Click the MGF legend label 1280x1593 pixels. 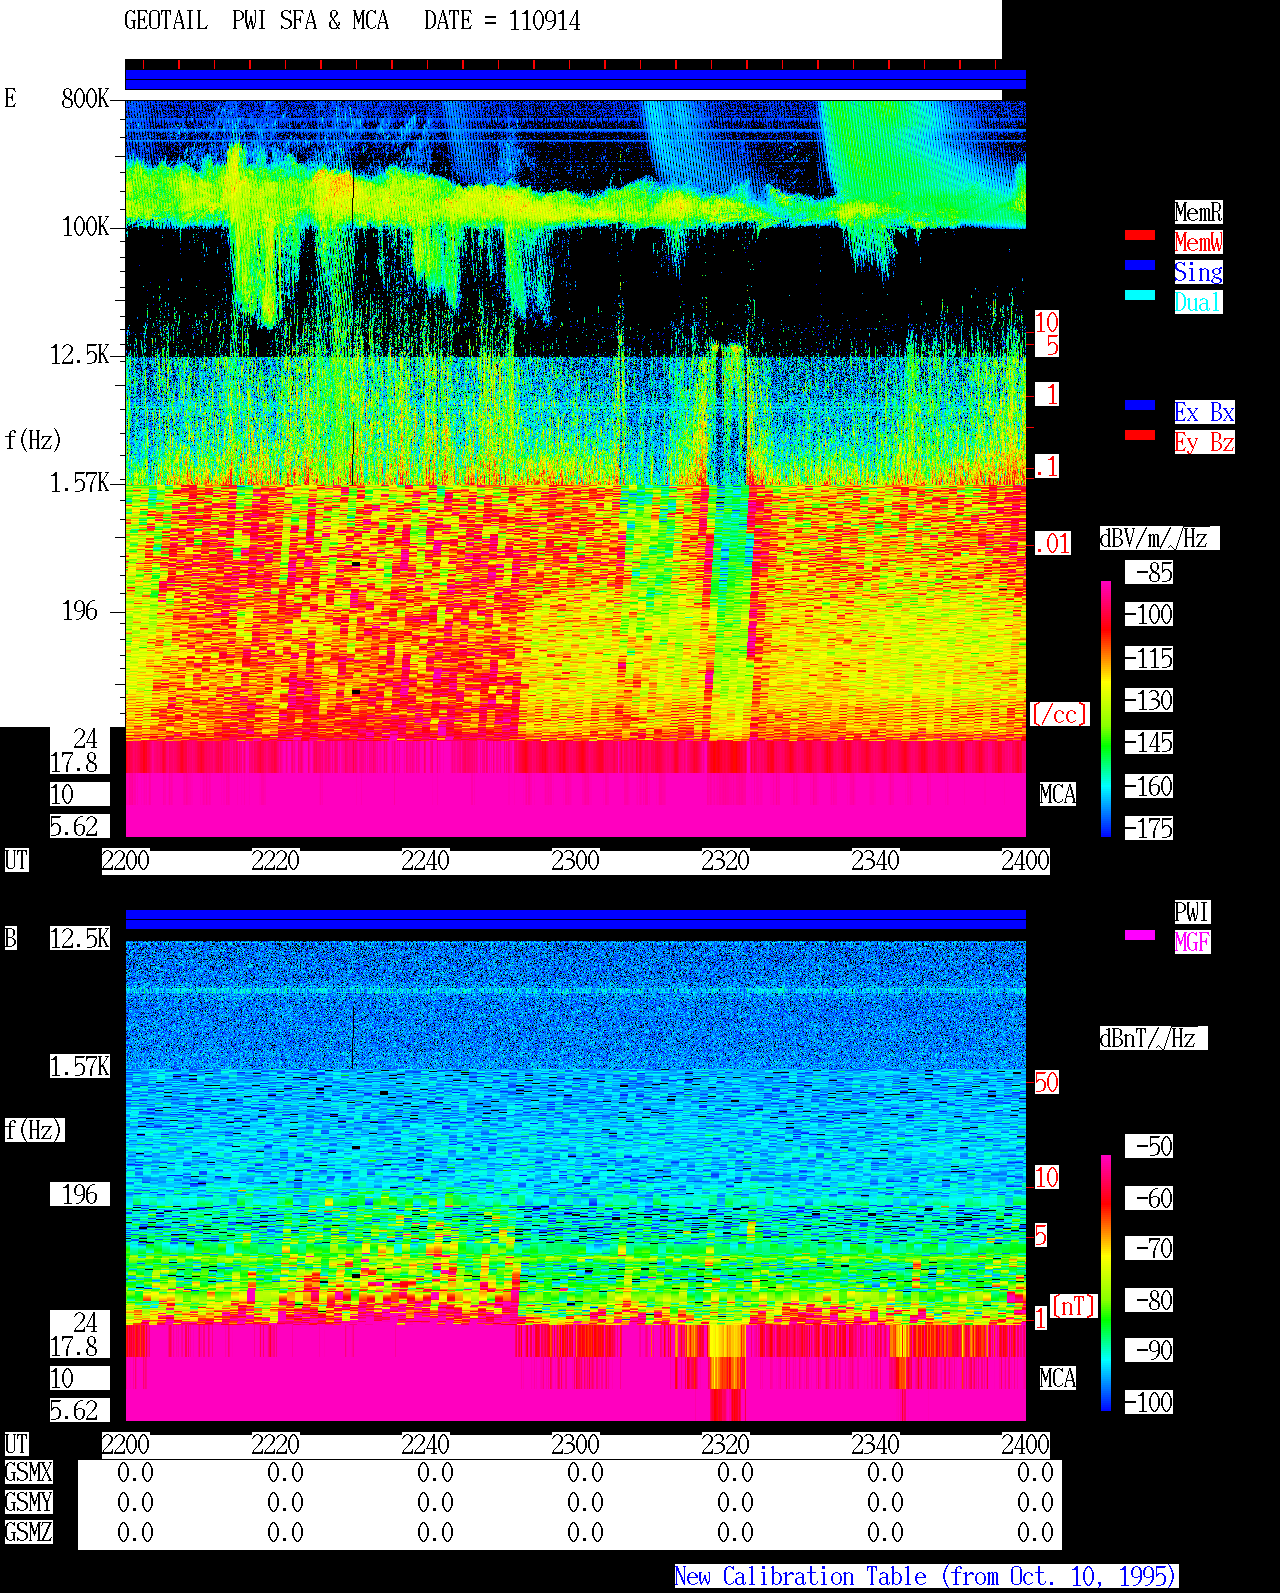tap(1192, 942)
